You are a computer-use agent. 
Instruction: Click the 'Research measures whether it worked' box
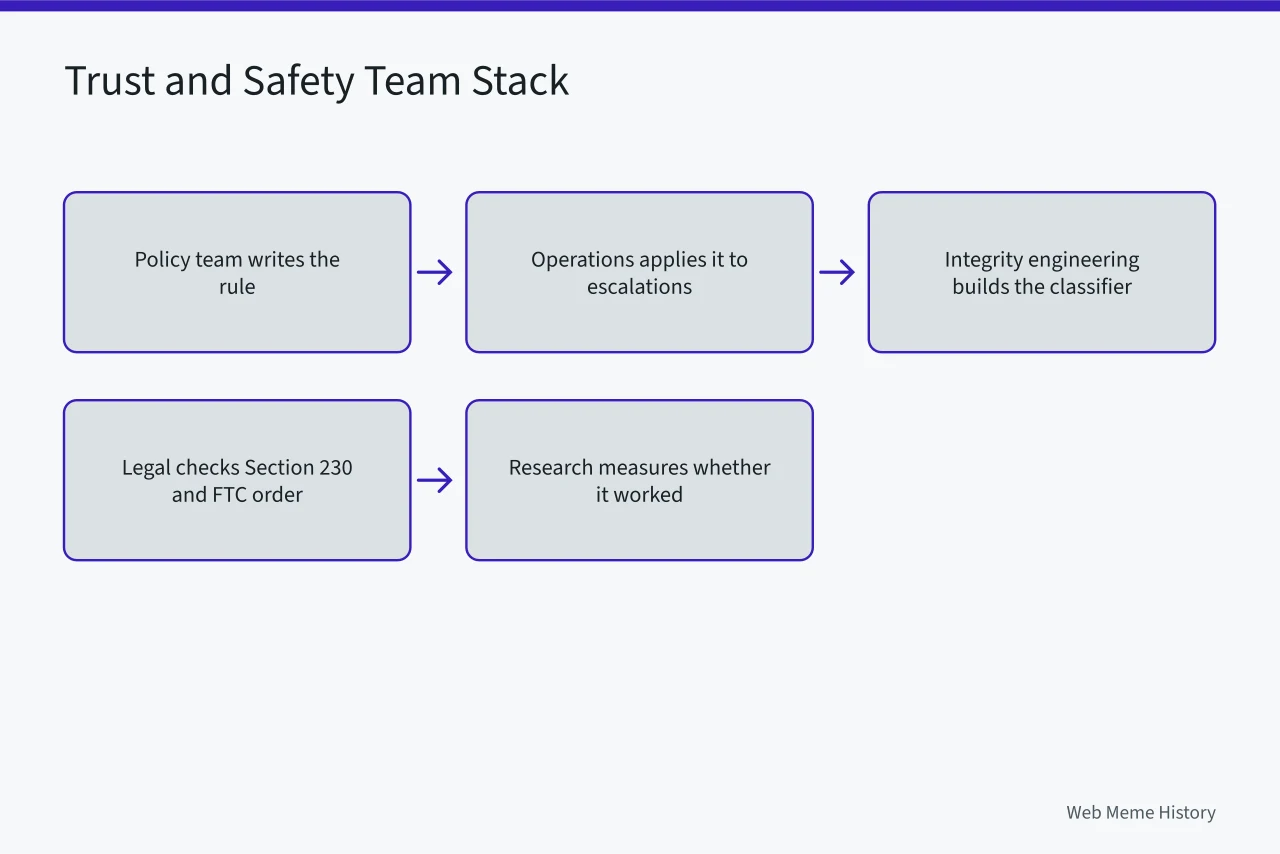639,480
